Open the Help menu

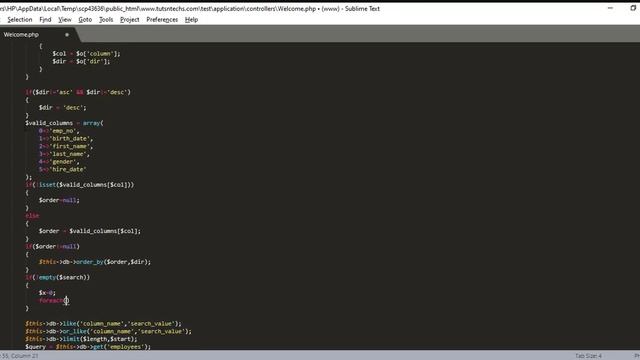(x=191, y=20)
